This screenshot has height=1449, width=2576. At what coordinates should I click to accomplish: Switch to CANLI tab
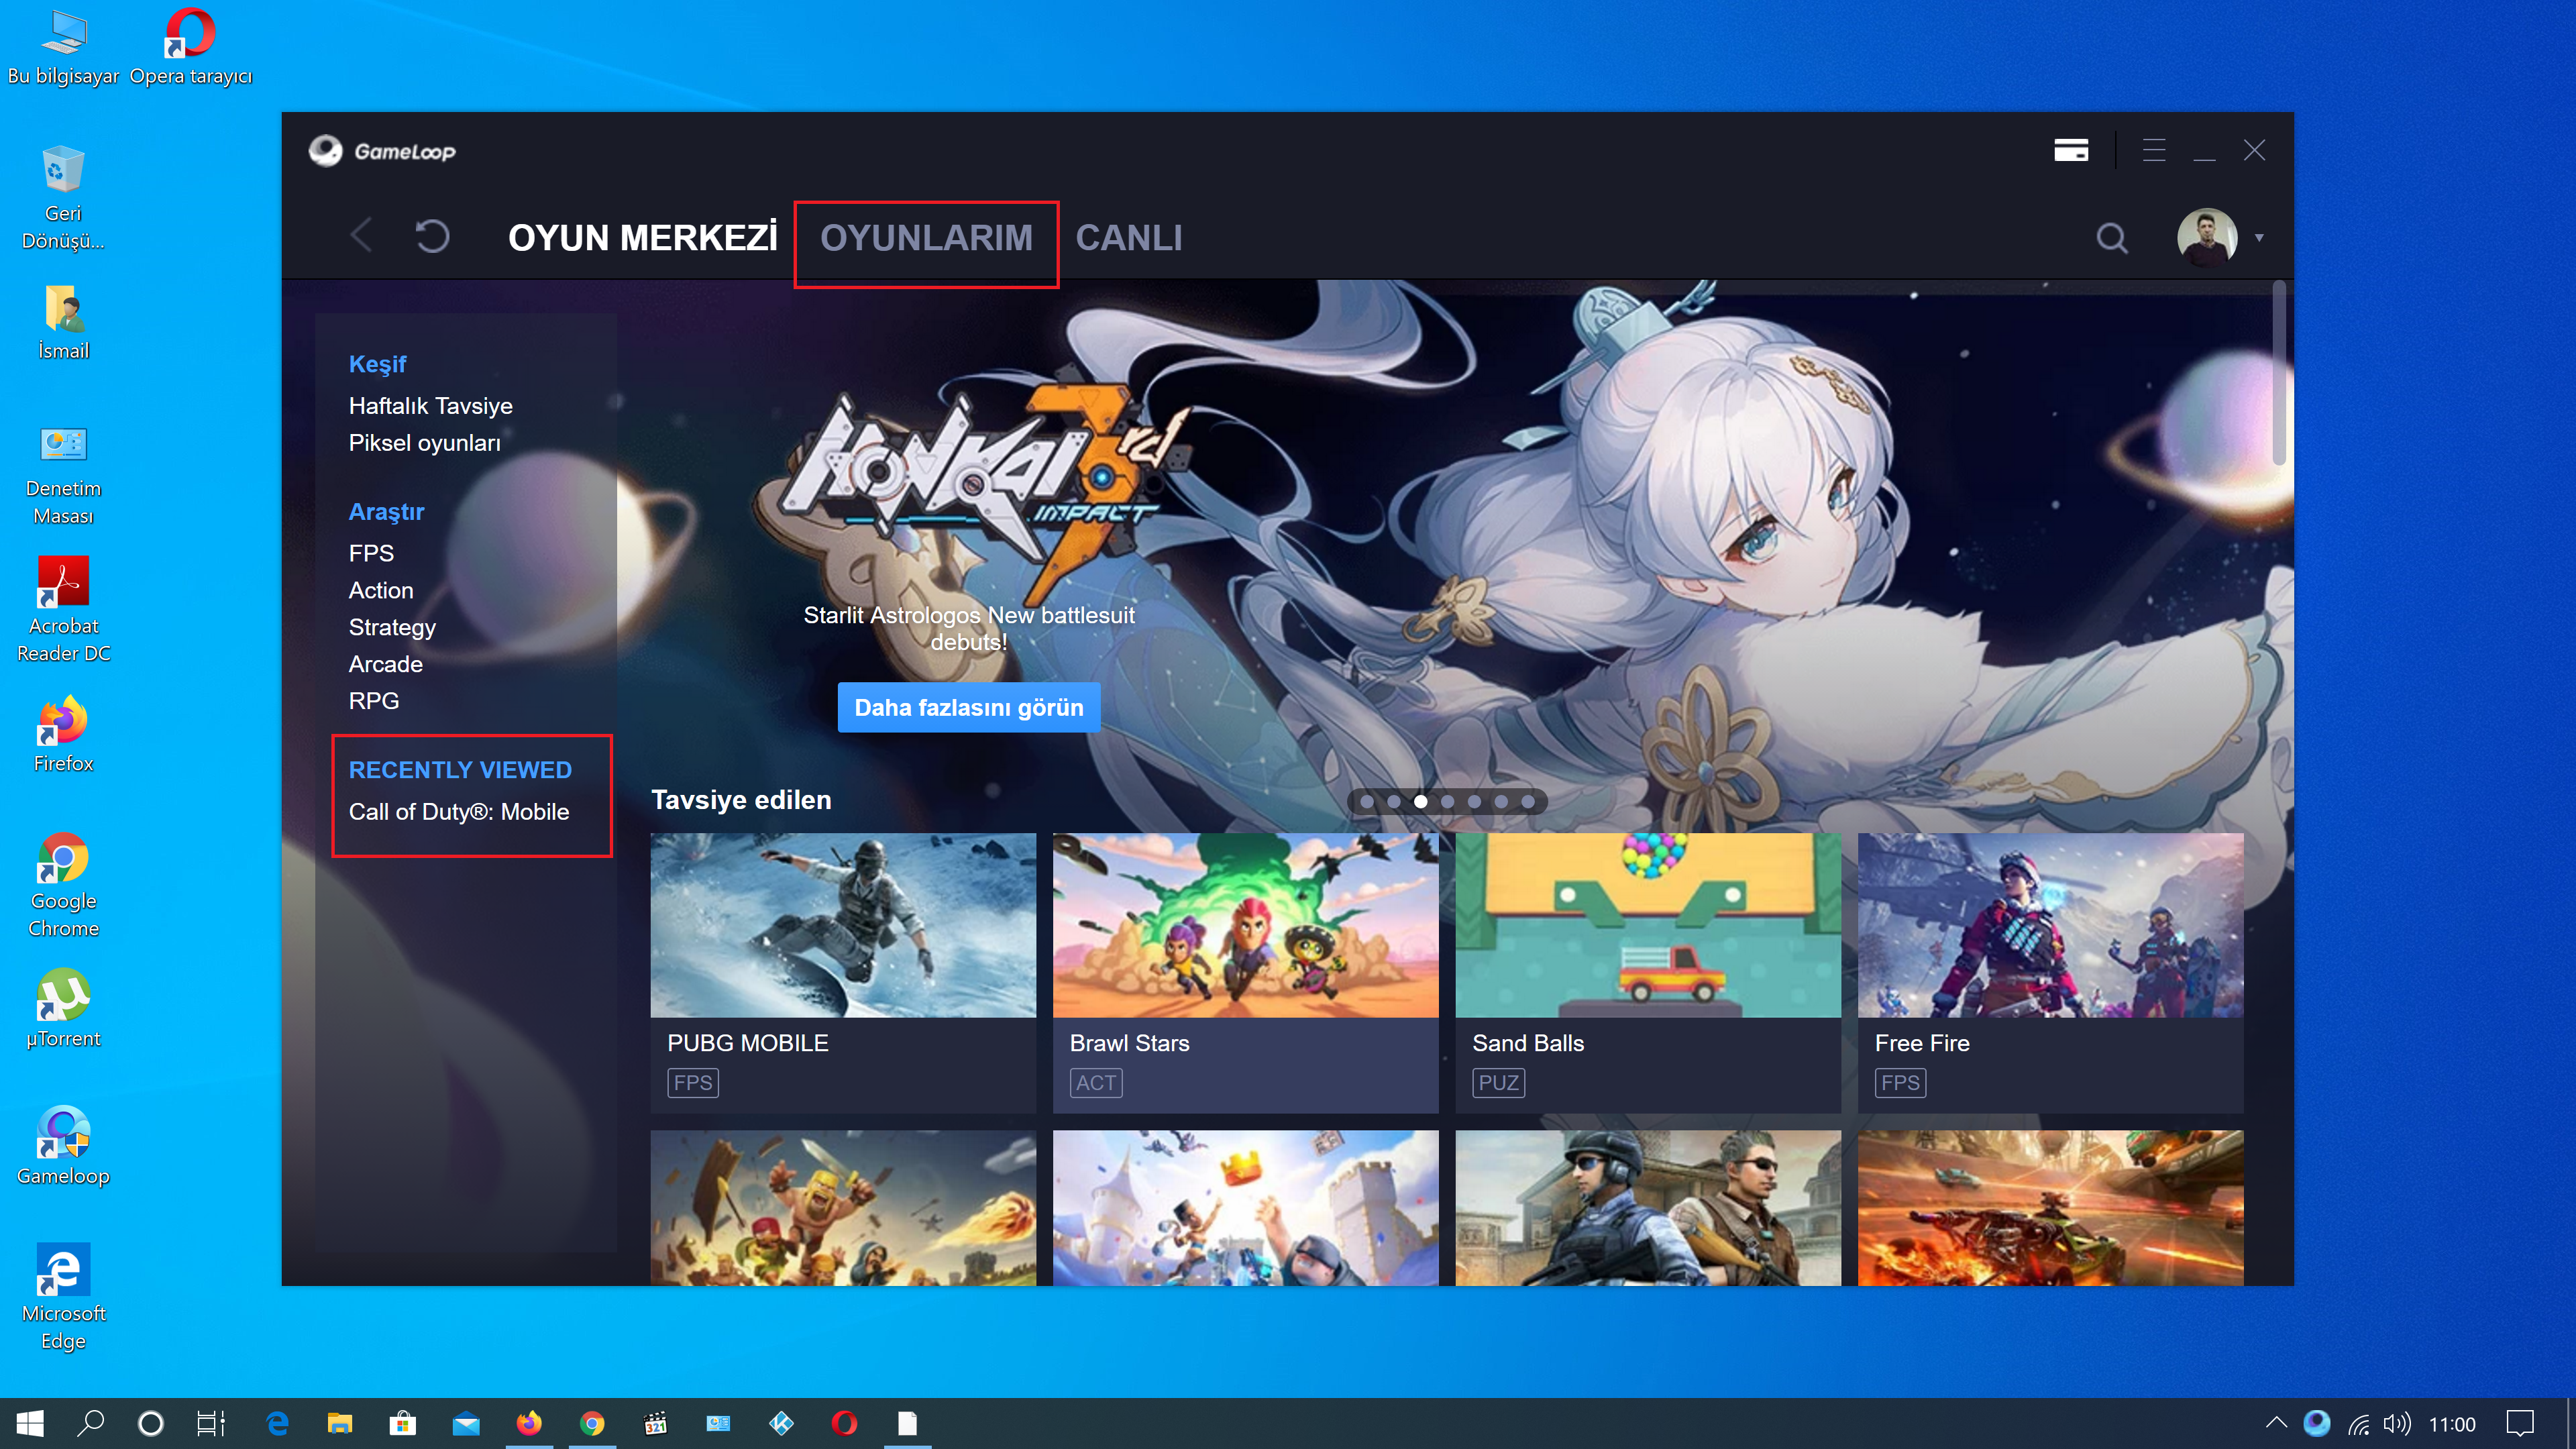coord(1129,238)
